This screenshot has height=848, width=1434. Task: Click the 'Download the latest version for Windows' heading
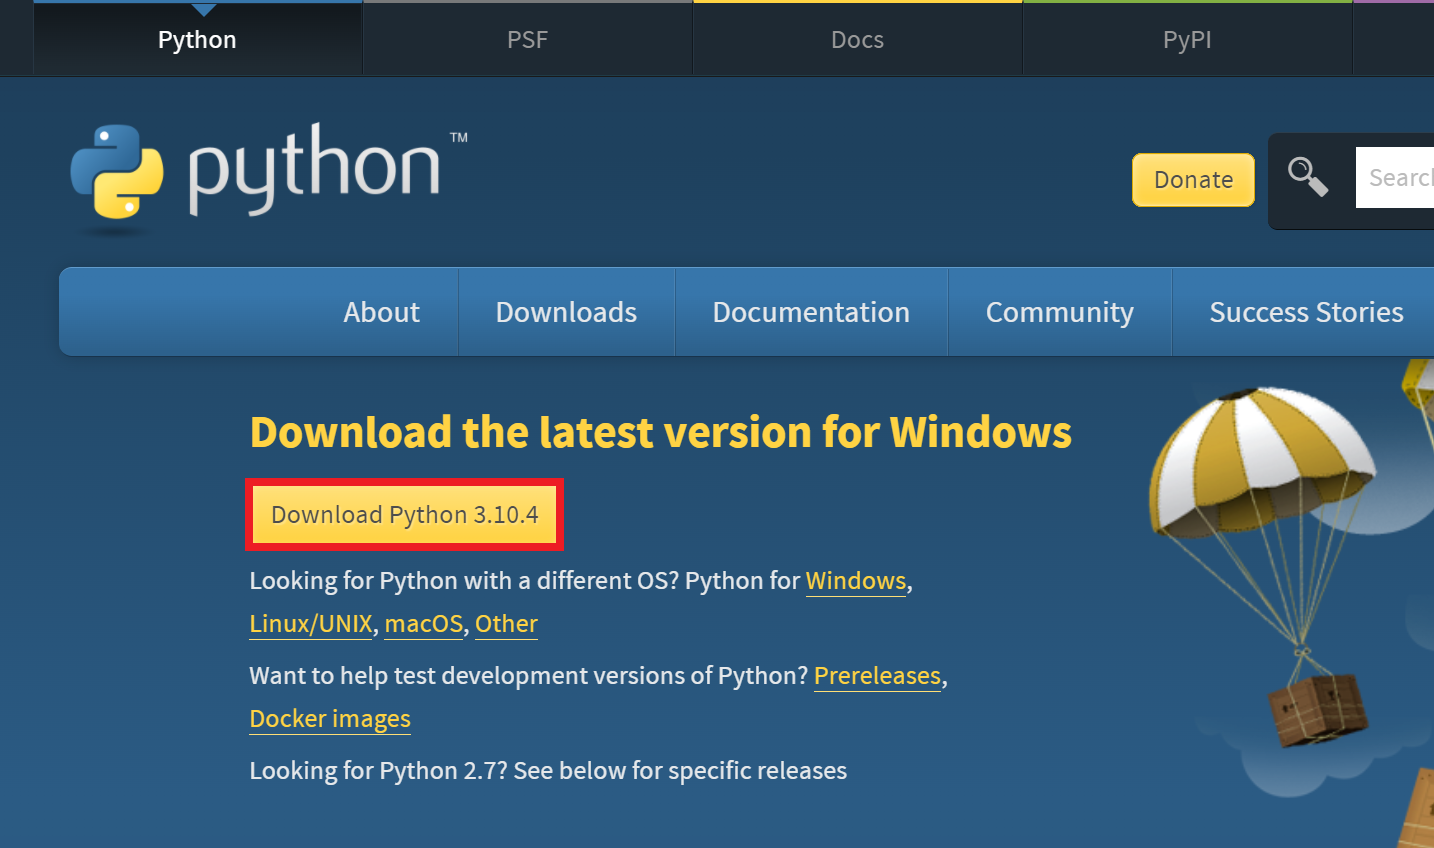(x=660, y=433)
